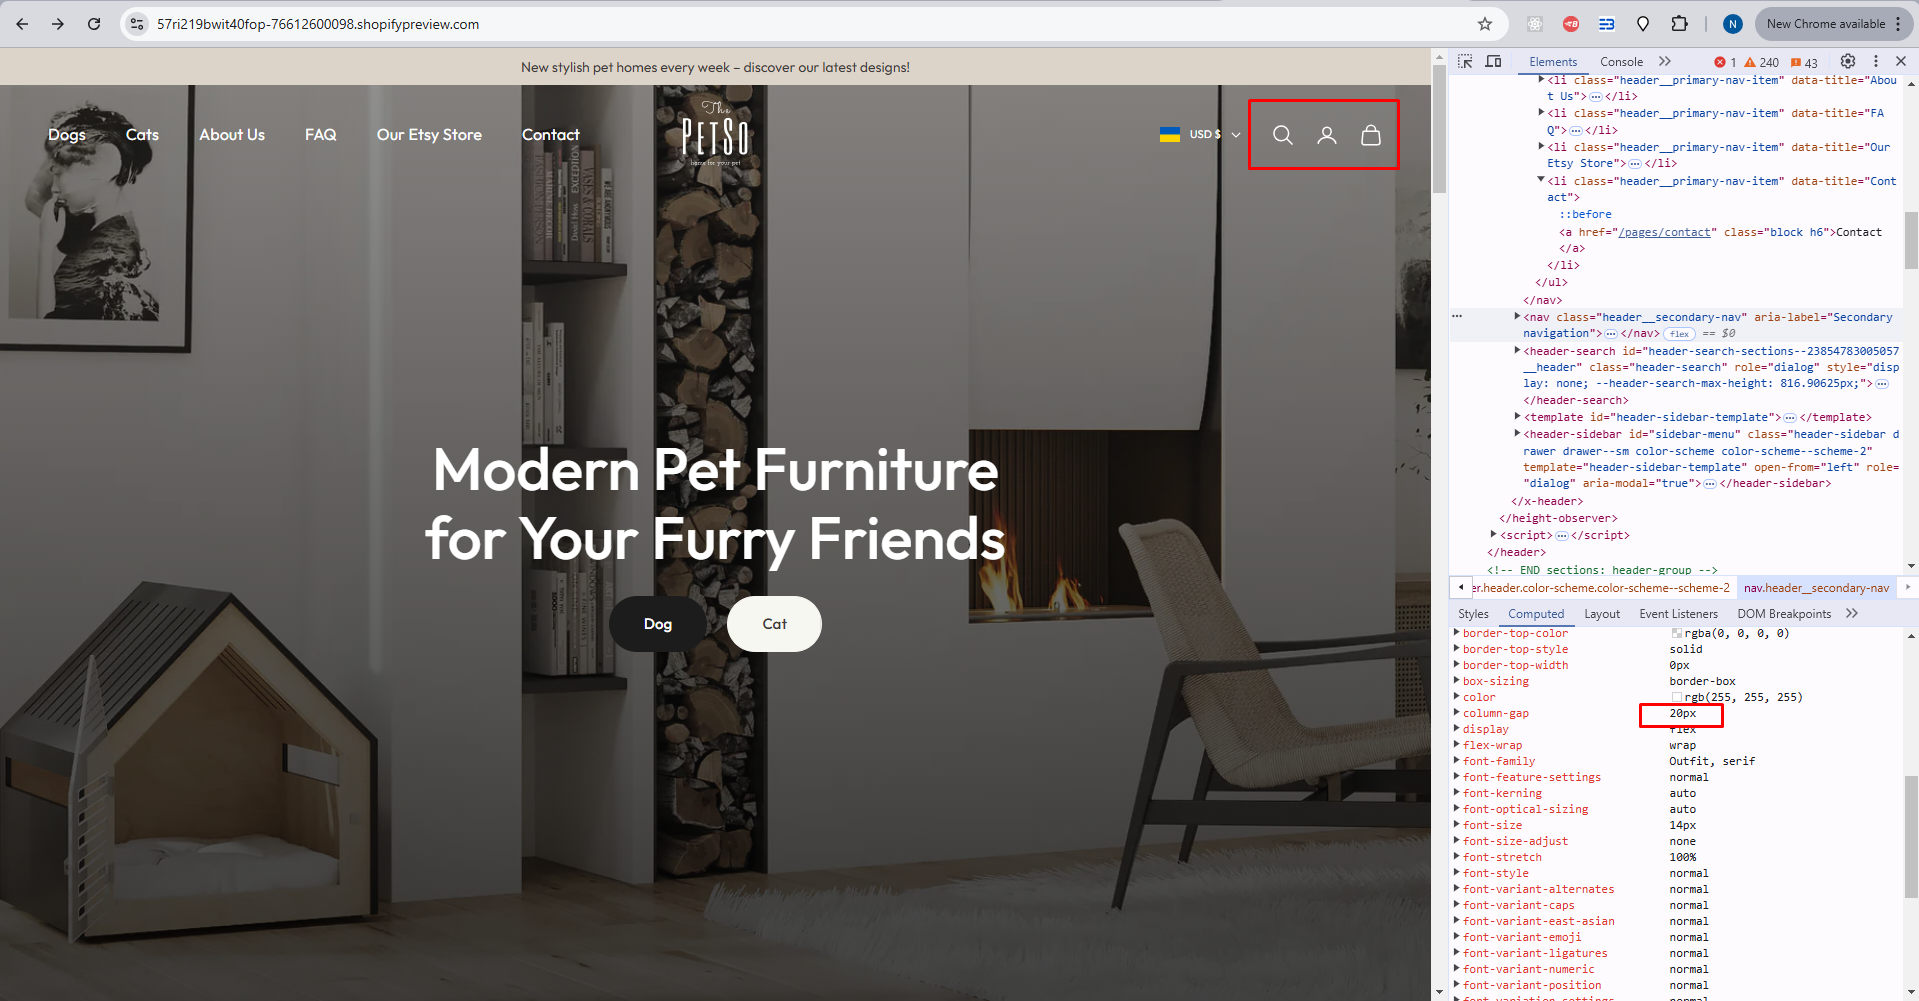
Task: Open the Chrome extensions puzzle icon
Action: (1679, 24)
